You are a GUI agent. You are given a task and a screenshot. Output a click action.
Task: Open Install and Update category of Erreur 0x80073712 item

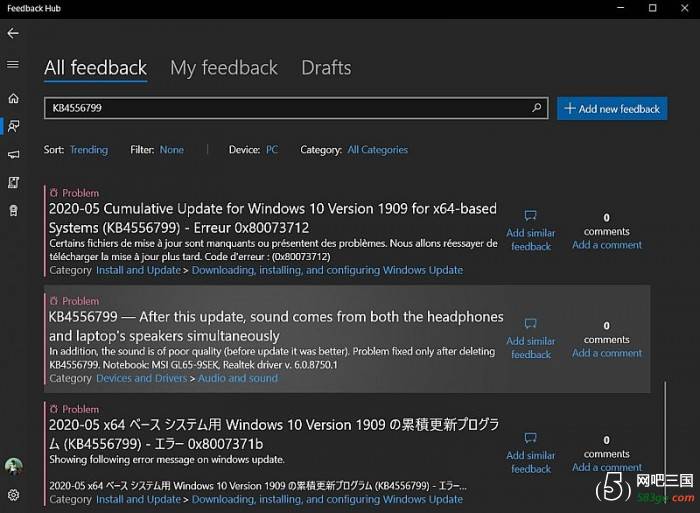[x=138, y=270]
